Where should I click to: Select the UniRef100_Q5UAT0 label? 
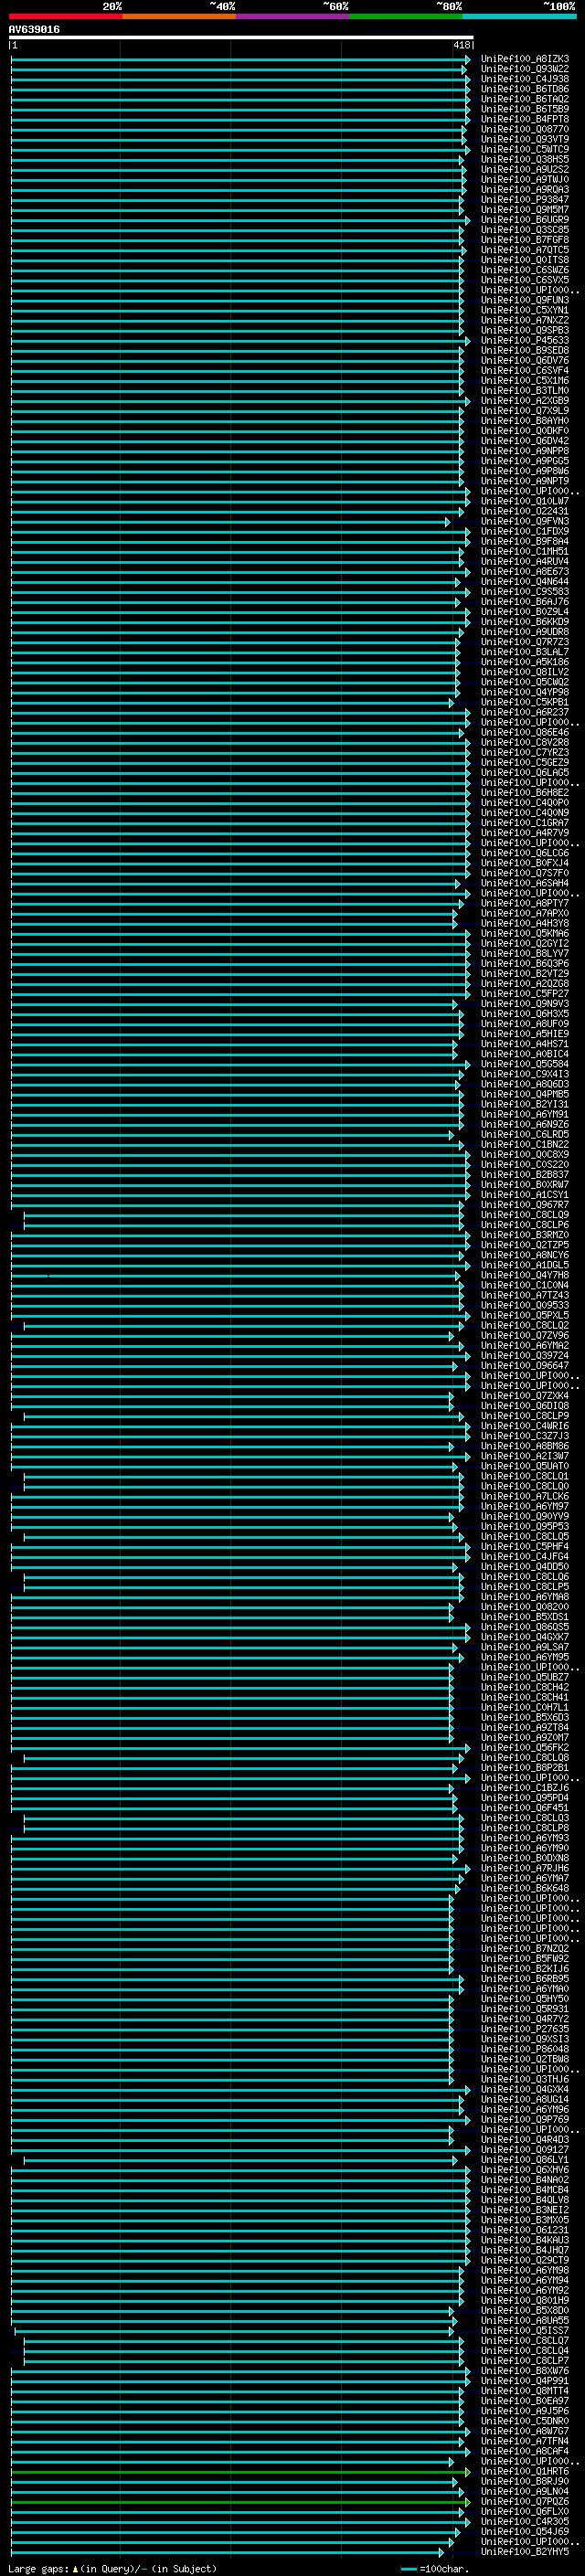[525, 1466]
